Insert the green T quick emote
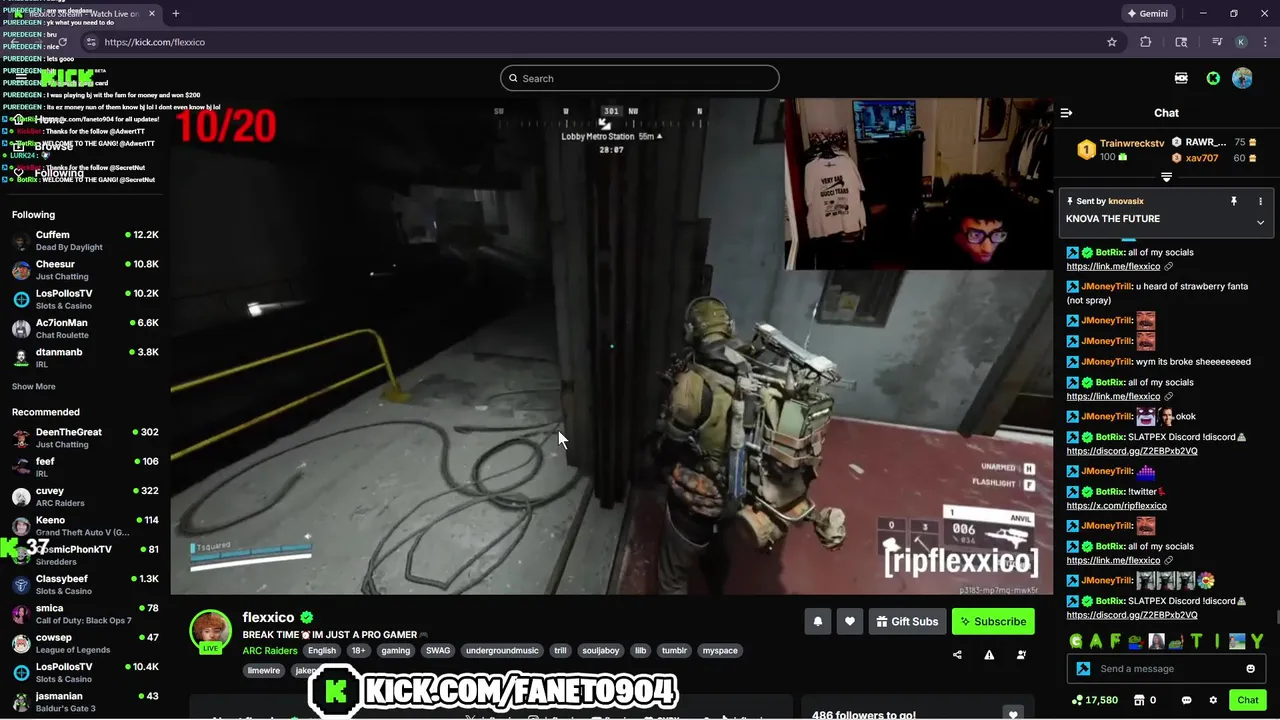The image size is (1280, 720). pyautogui.click(x=1196, y=641)
